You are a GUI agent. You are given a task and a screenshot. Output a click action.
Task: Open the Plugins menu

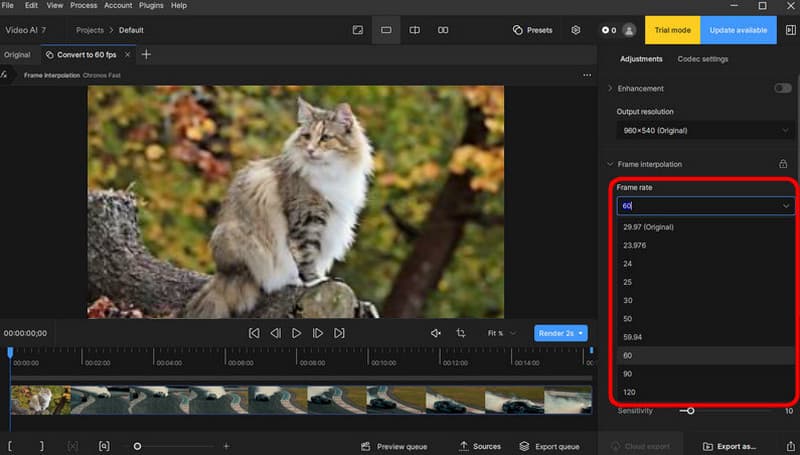(152, 6)
